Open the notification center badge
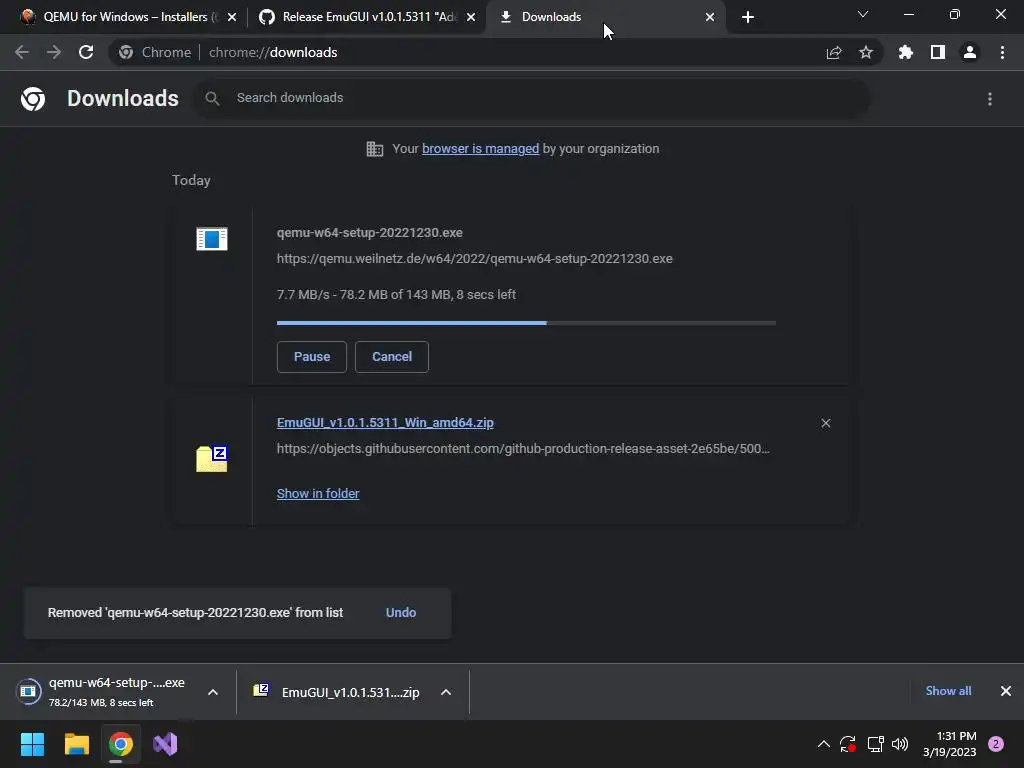The height and width of the screenshot is (768, 1024). [x=996, y=744]
